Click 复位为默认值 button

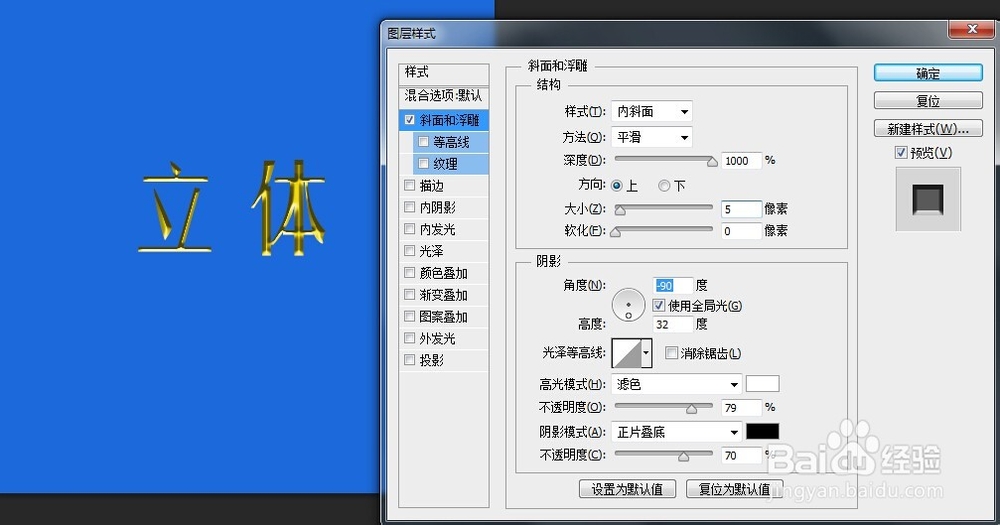(735, 489)
